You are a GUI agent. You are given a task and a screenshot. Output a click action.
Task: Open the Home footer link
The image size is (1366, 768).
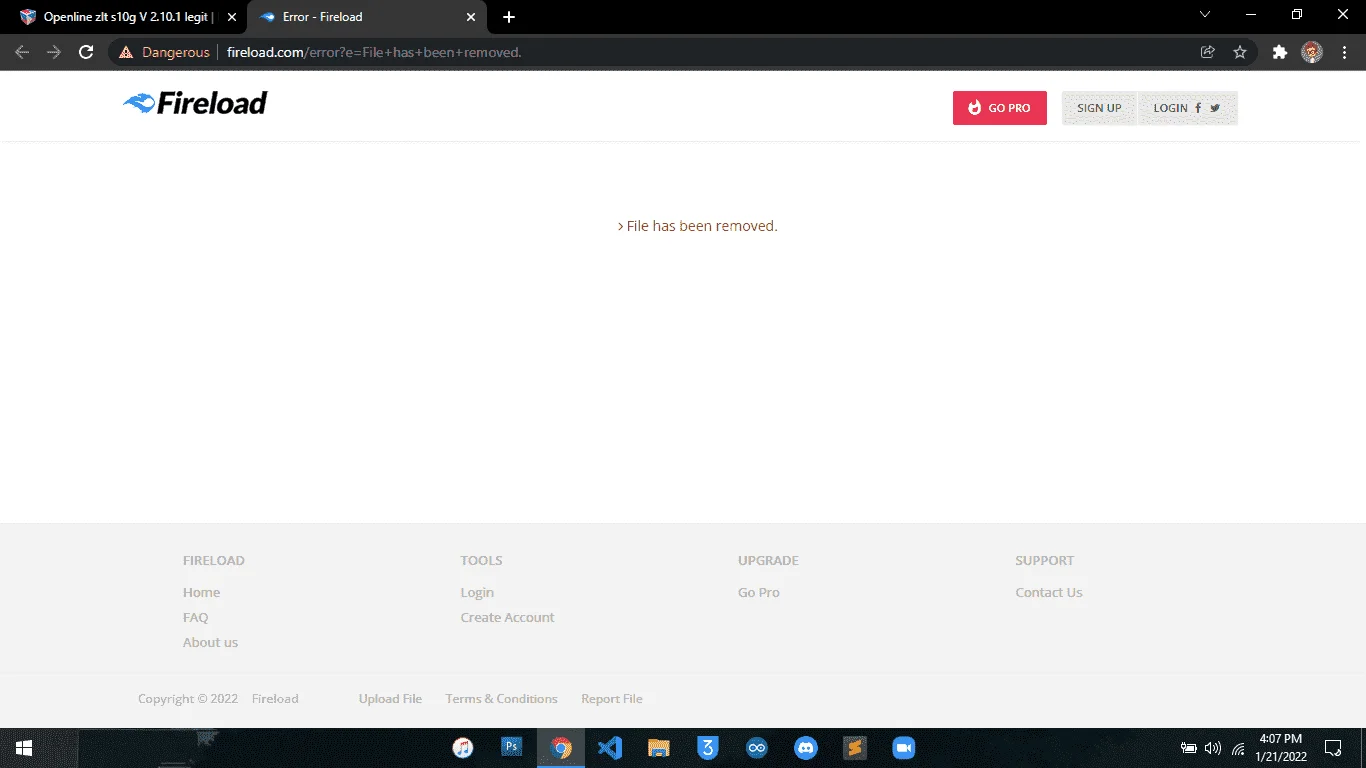(x=201, y=592)
